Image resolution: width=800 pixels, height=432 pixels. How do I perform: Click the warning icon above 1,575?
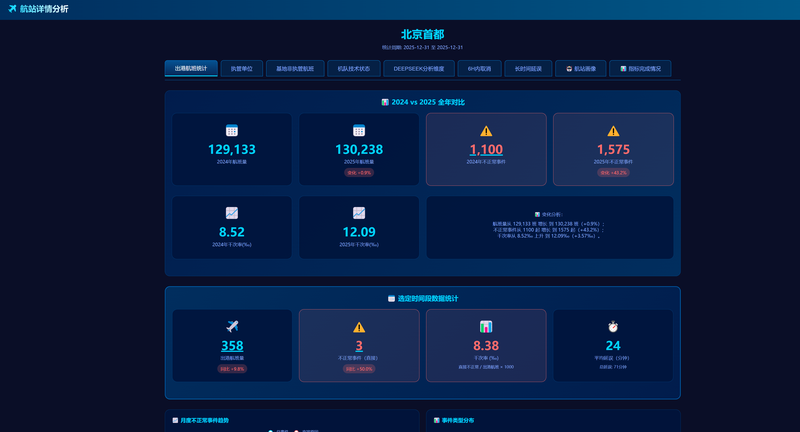613,131
